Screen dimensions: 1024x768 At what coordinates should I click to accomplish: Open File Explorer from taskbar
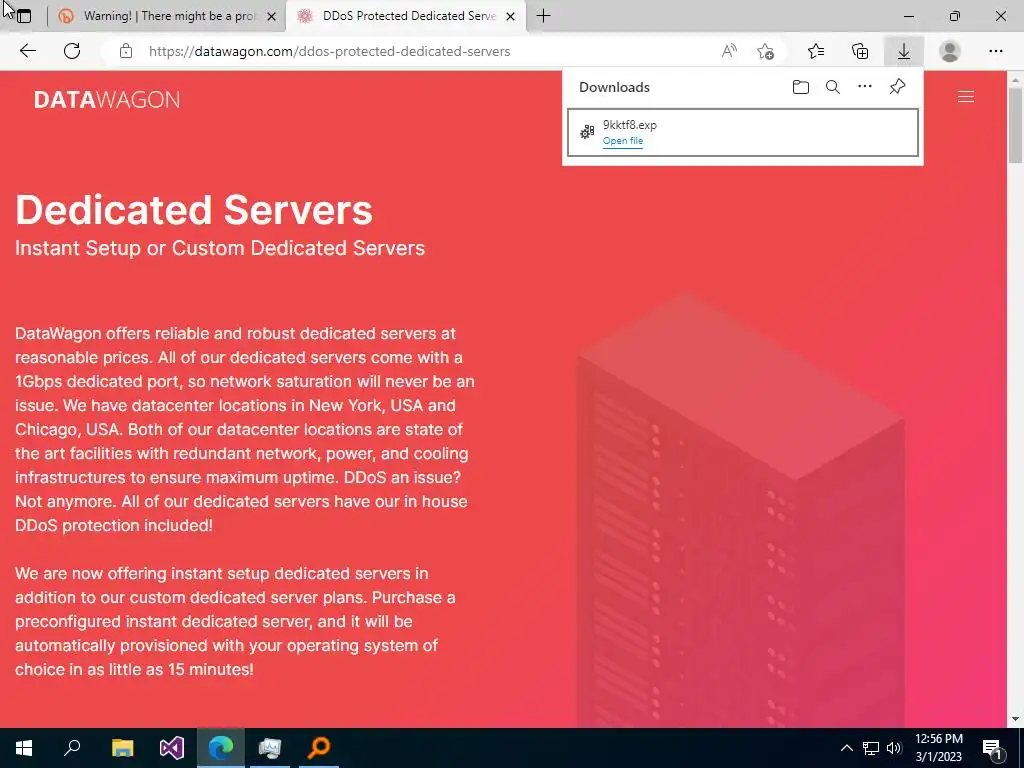pos(122,748)
